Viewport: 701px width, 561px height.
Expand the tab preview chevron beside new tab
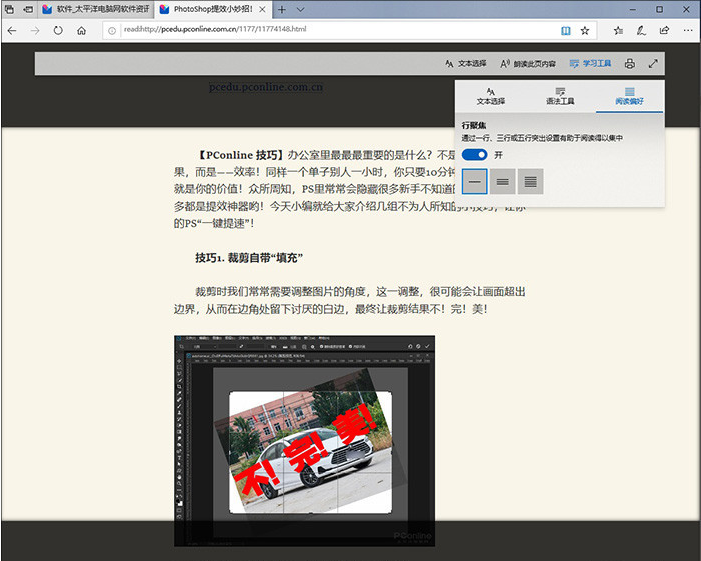coord(301,9)
